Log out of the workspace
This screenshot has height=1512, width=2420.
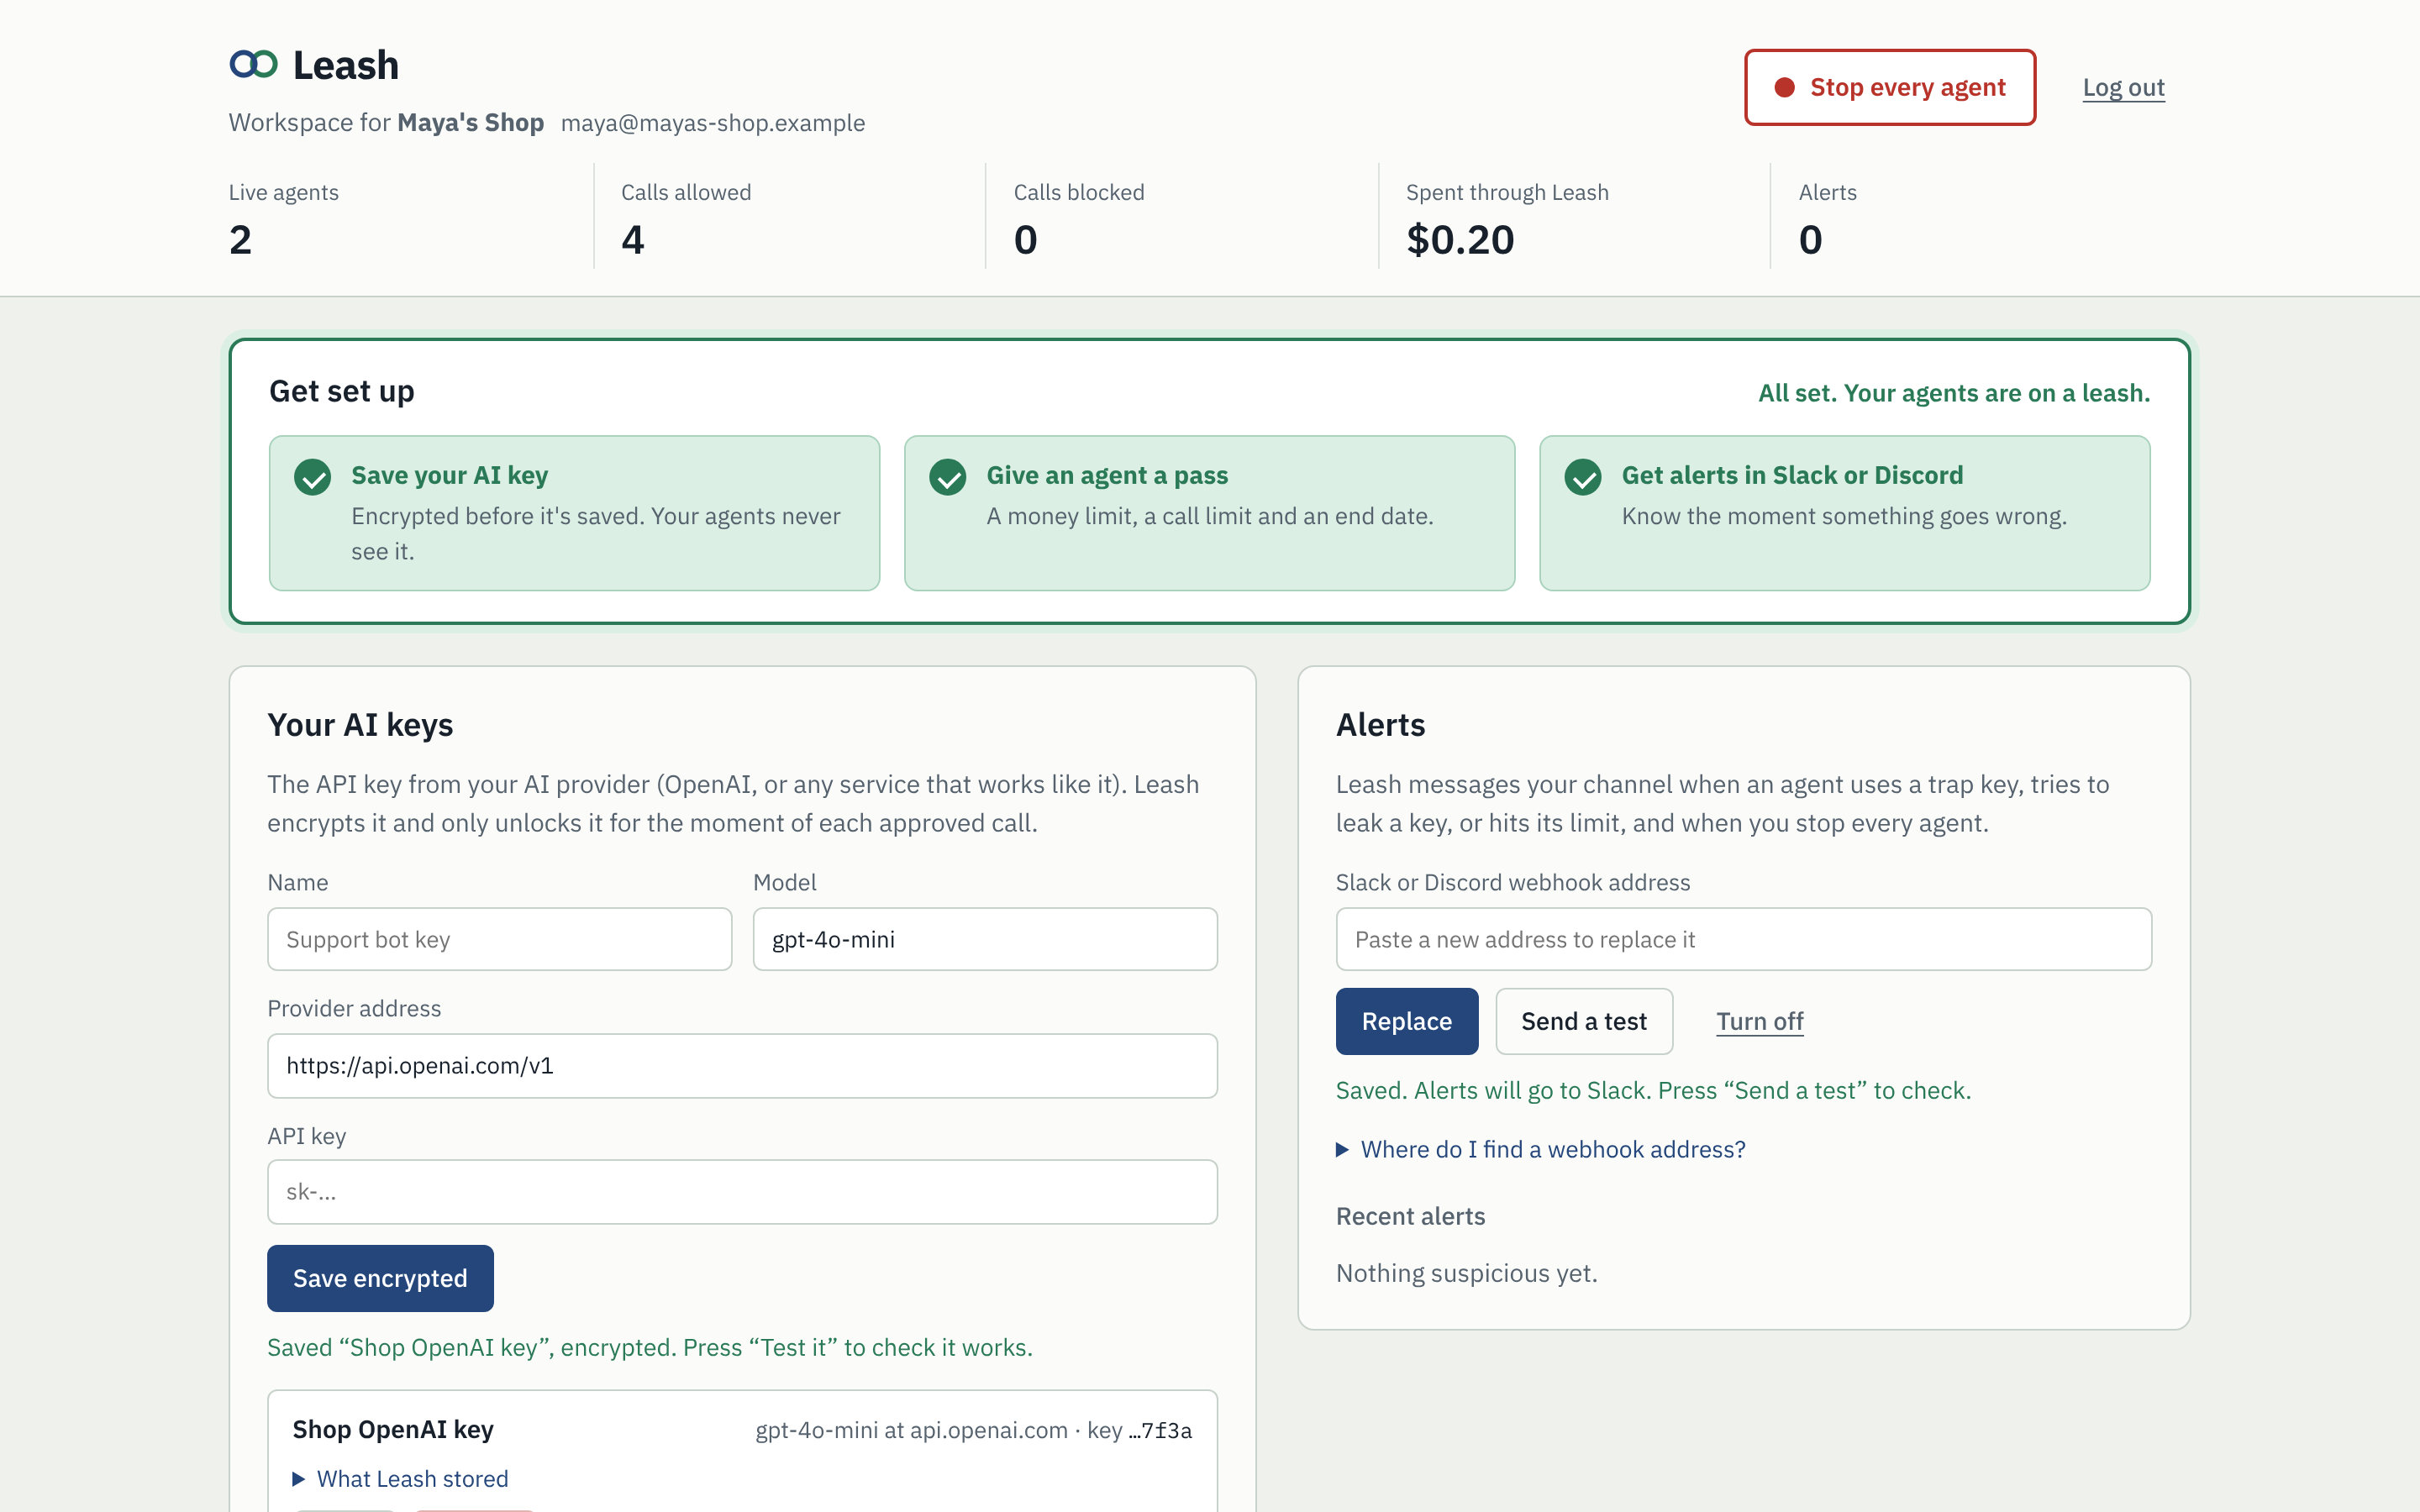pos(2123,88)
